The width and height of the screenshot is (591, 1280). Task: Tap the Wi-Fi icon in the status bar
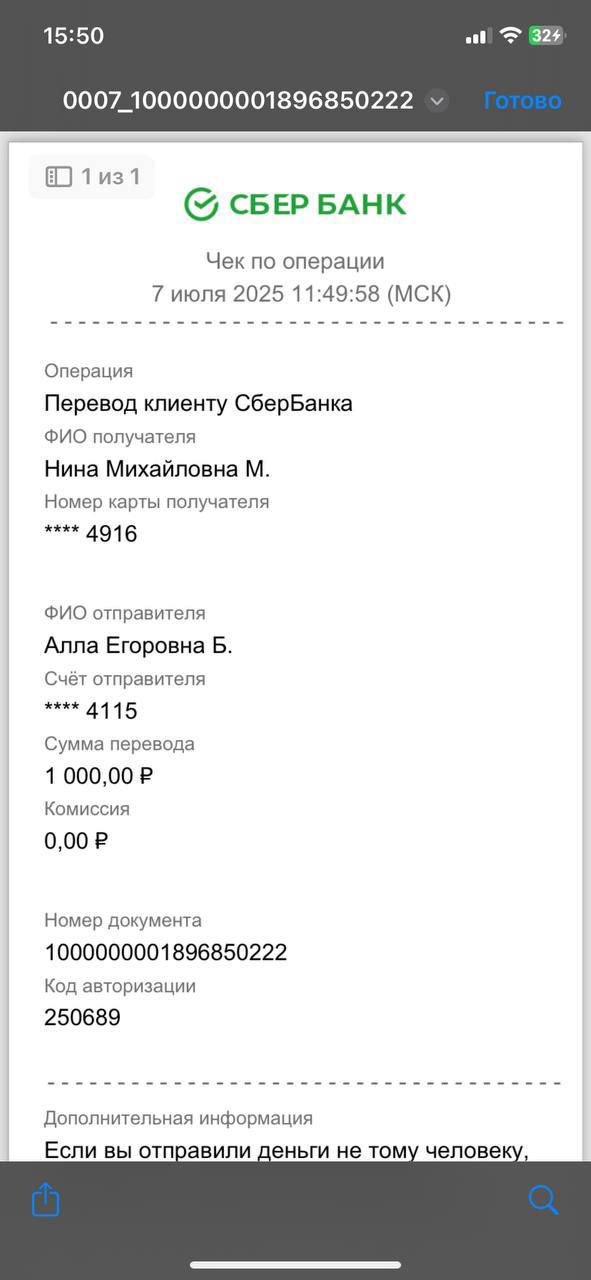[510, 36]
